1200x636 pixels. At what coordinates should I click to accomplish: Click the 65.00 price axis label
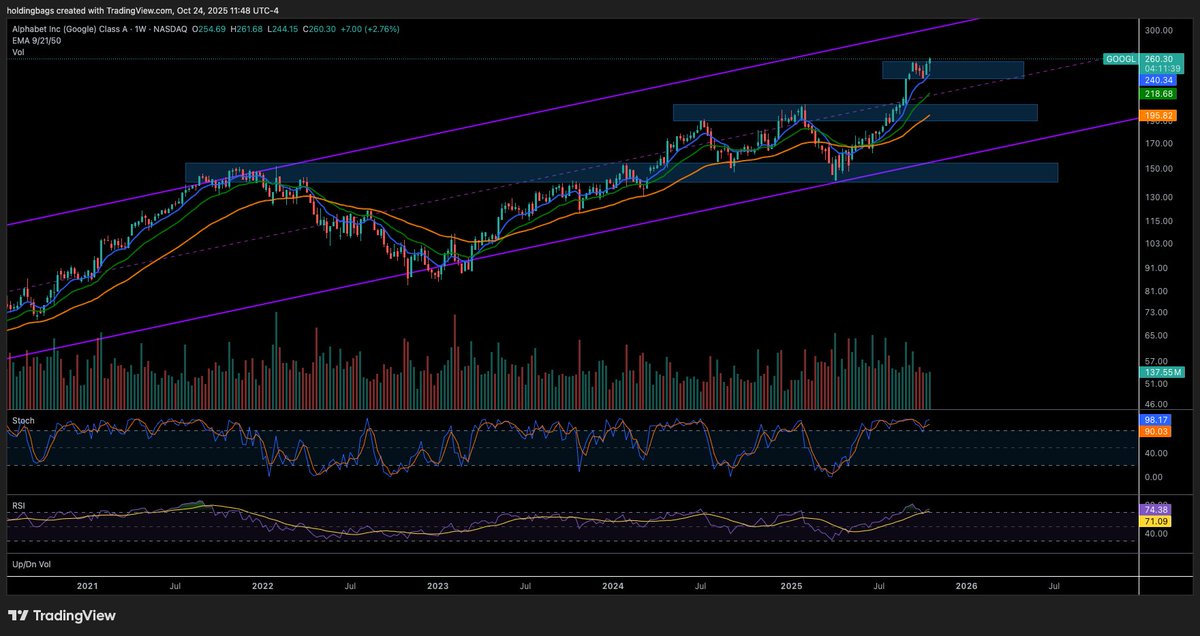point(1158,336)
